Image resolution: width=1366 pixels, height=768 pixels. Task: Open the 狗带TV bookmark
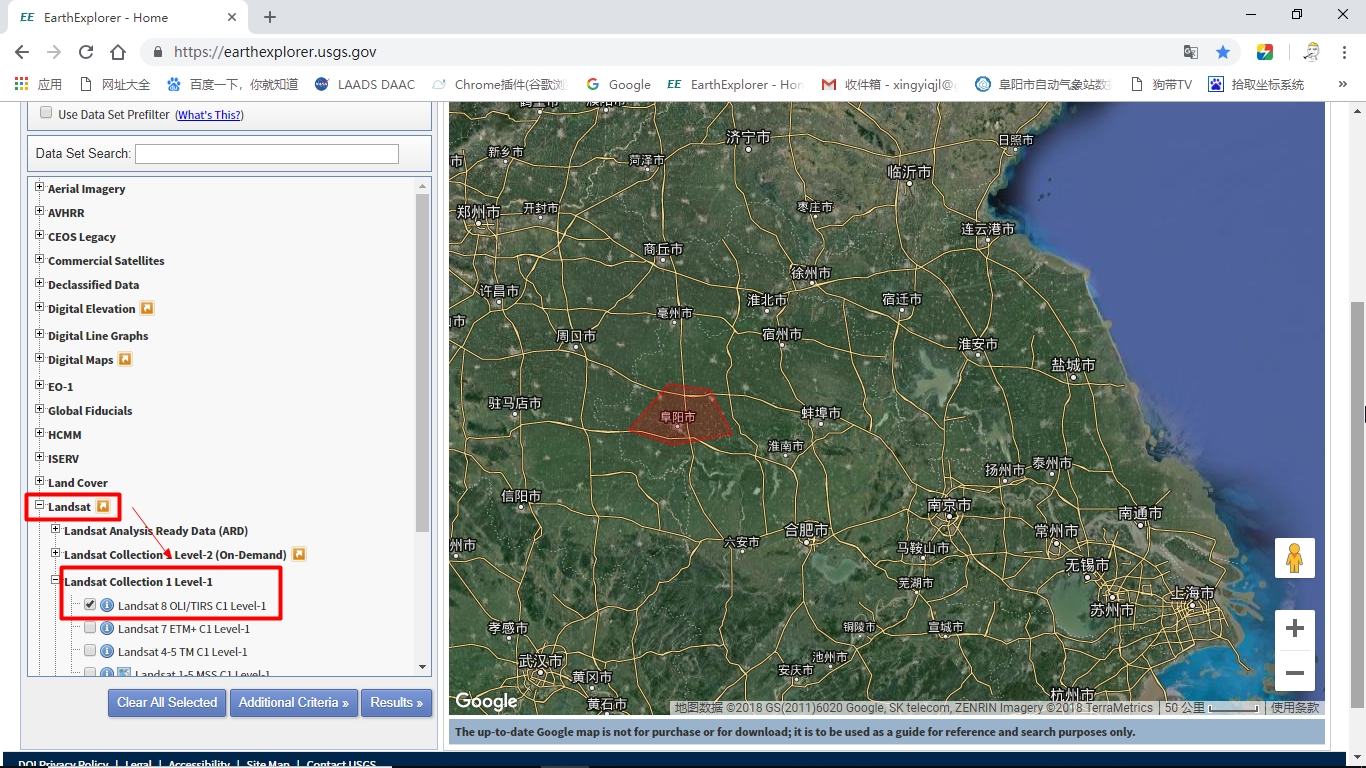(x=1161, y=85)
